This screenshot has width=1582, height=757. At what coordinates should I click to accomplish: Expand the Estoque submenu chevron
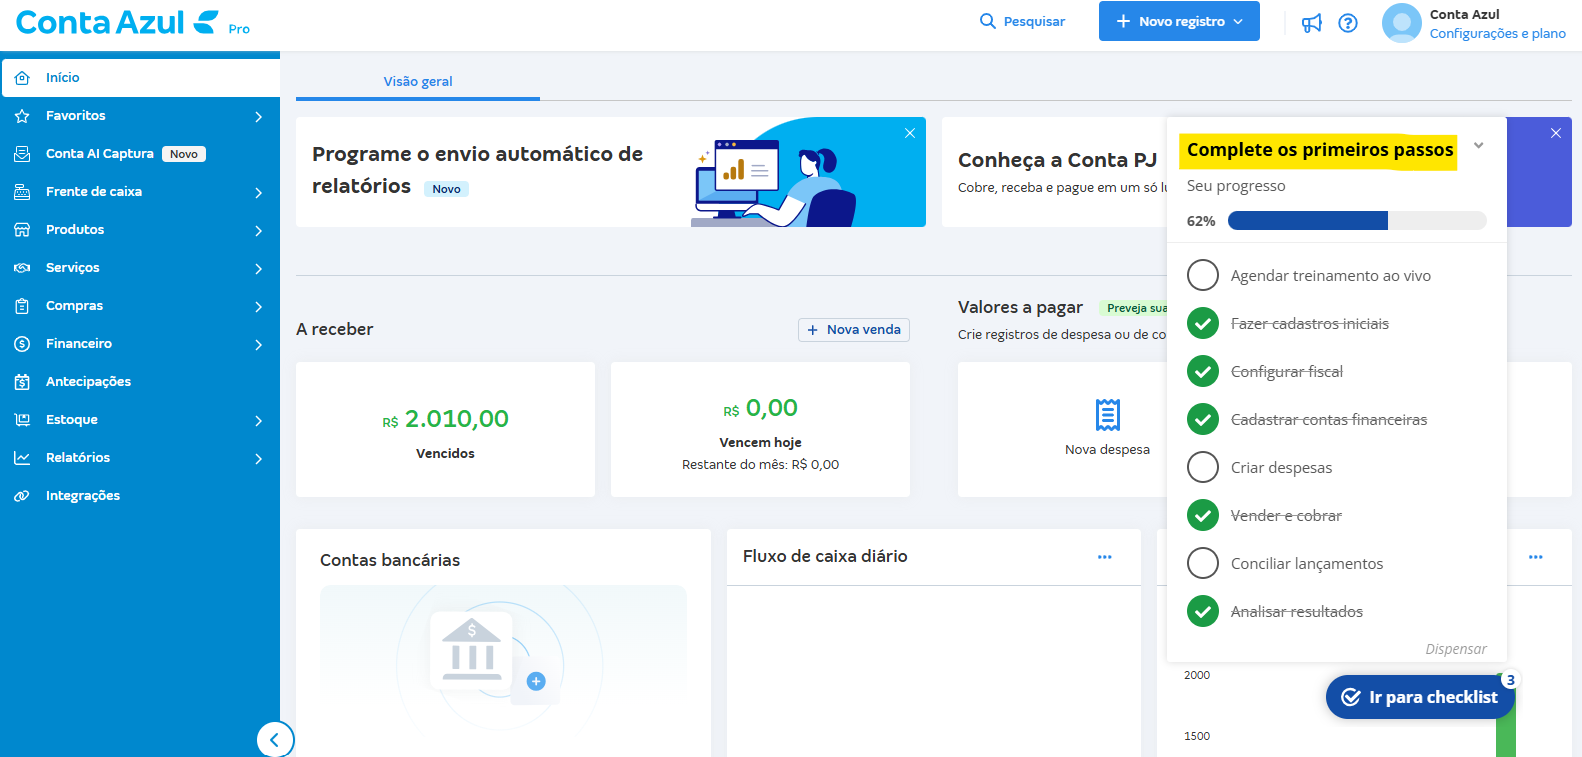click(259, 421)
